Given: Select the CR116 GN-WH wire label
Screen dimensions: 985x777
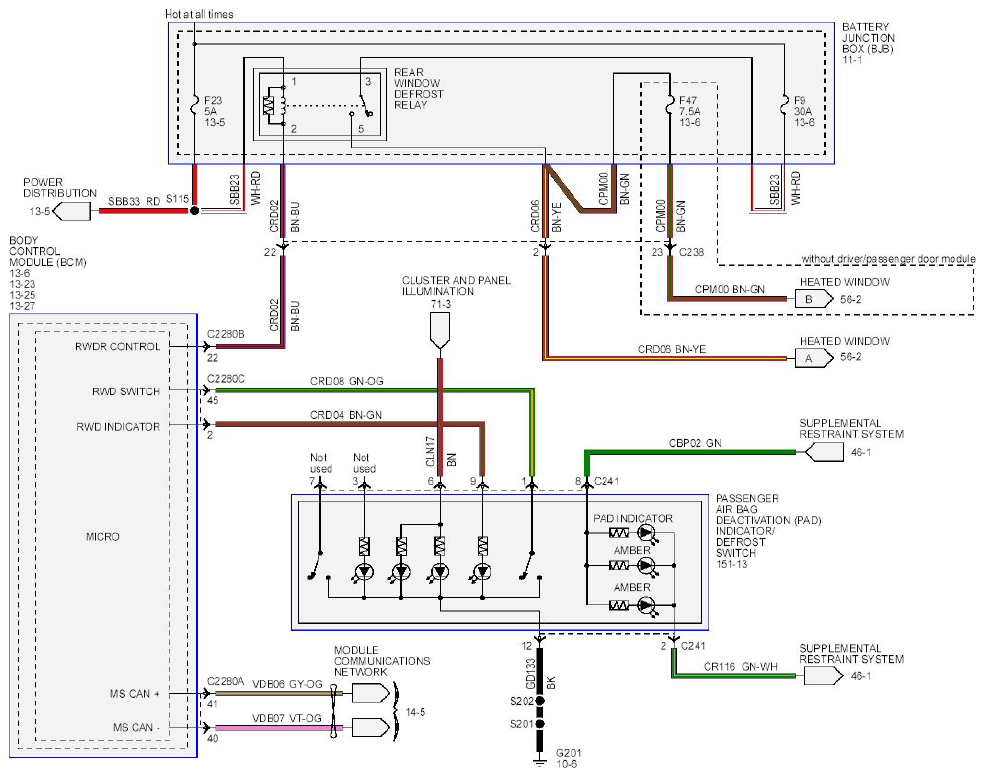Looking at the screenshot, I should click(x=741, y=666).
